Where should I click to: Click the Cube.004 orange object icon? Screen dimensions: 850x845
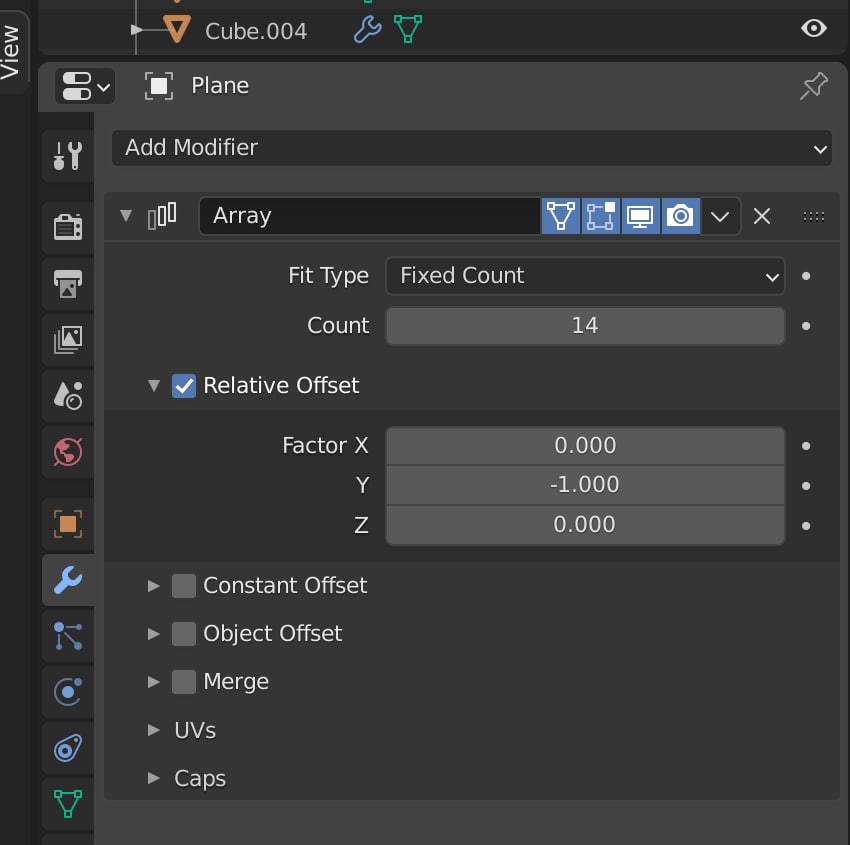(177, 29)
